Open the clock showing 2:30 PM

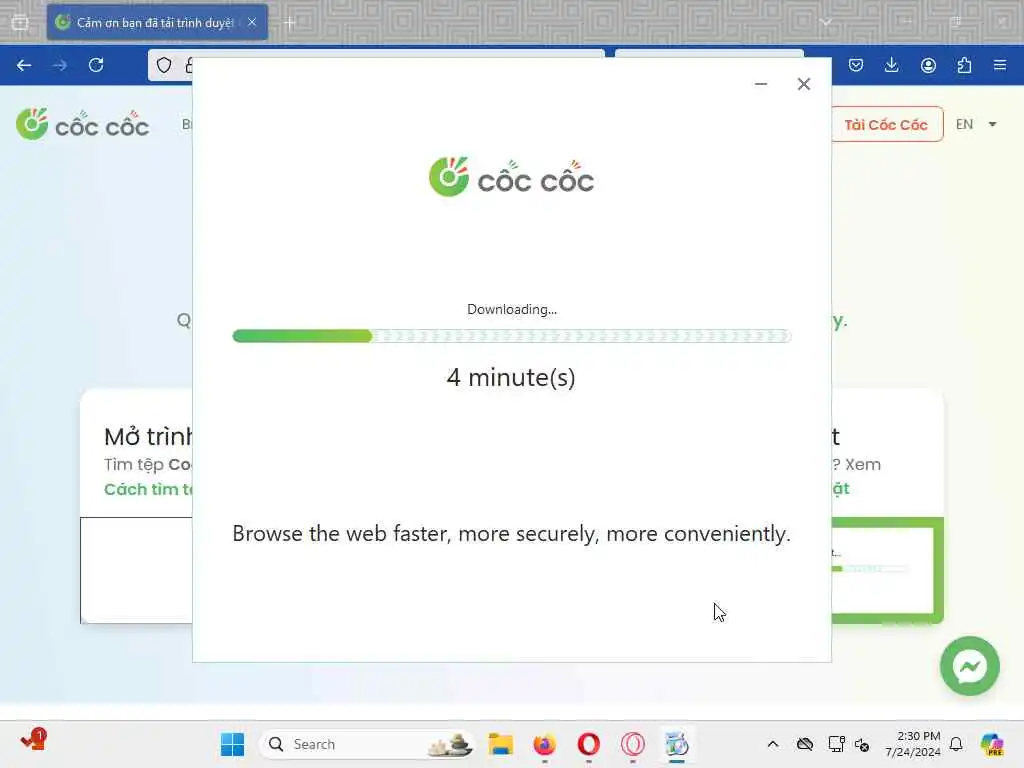coord(912,744)
